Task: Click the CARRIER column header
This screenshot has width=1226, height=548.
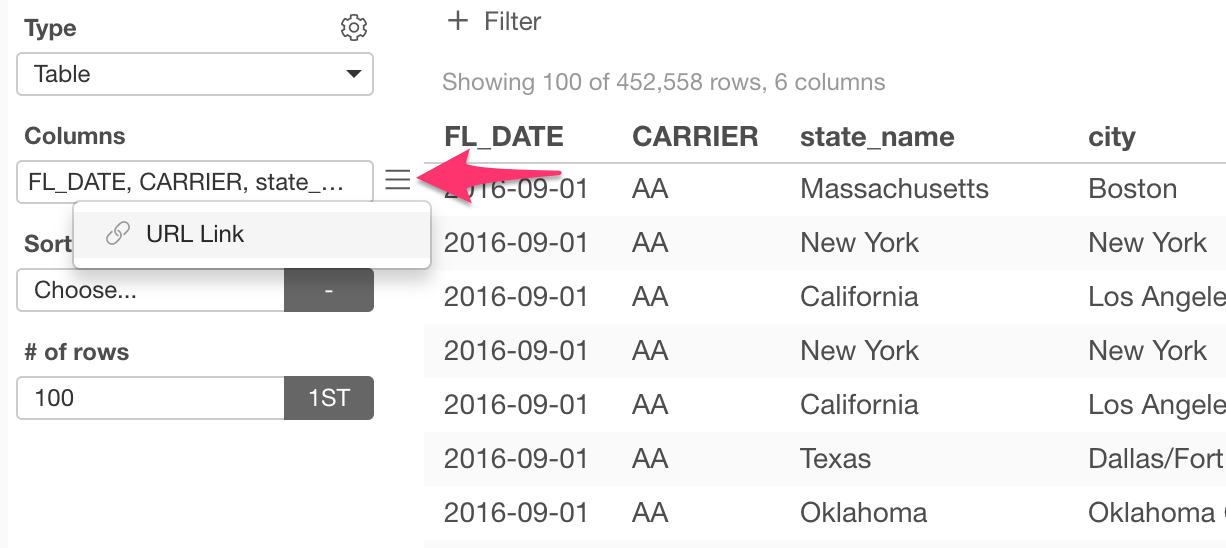Action: coord(695,137)
